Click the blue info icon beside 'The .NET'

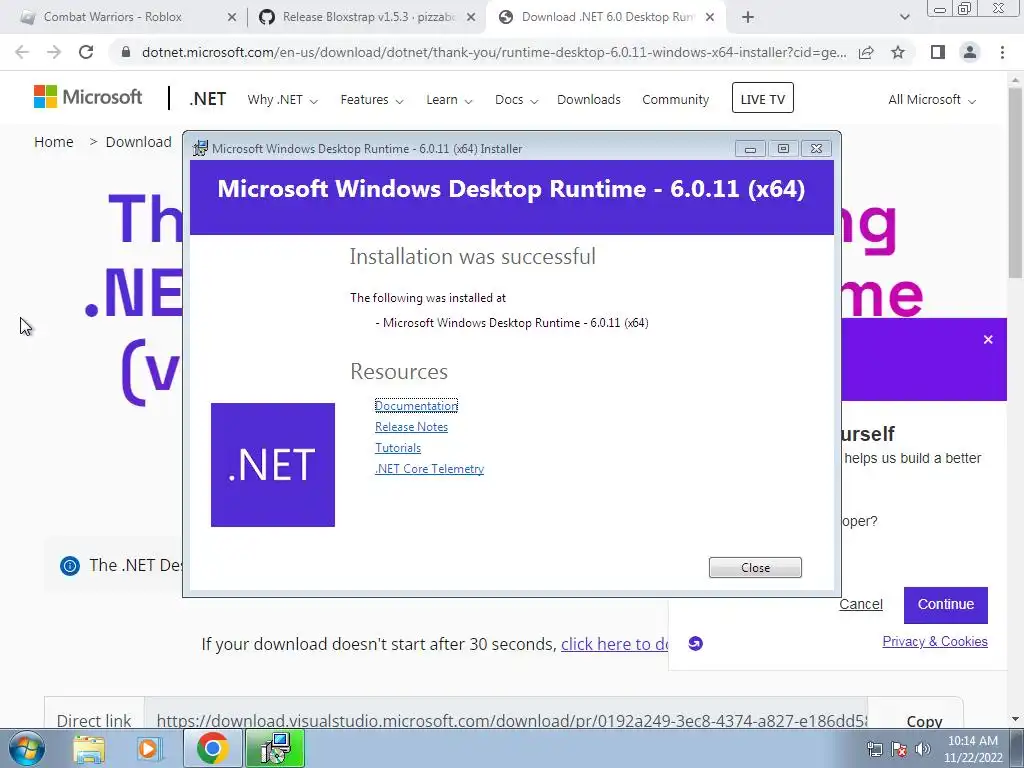[x=70, y=566]
